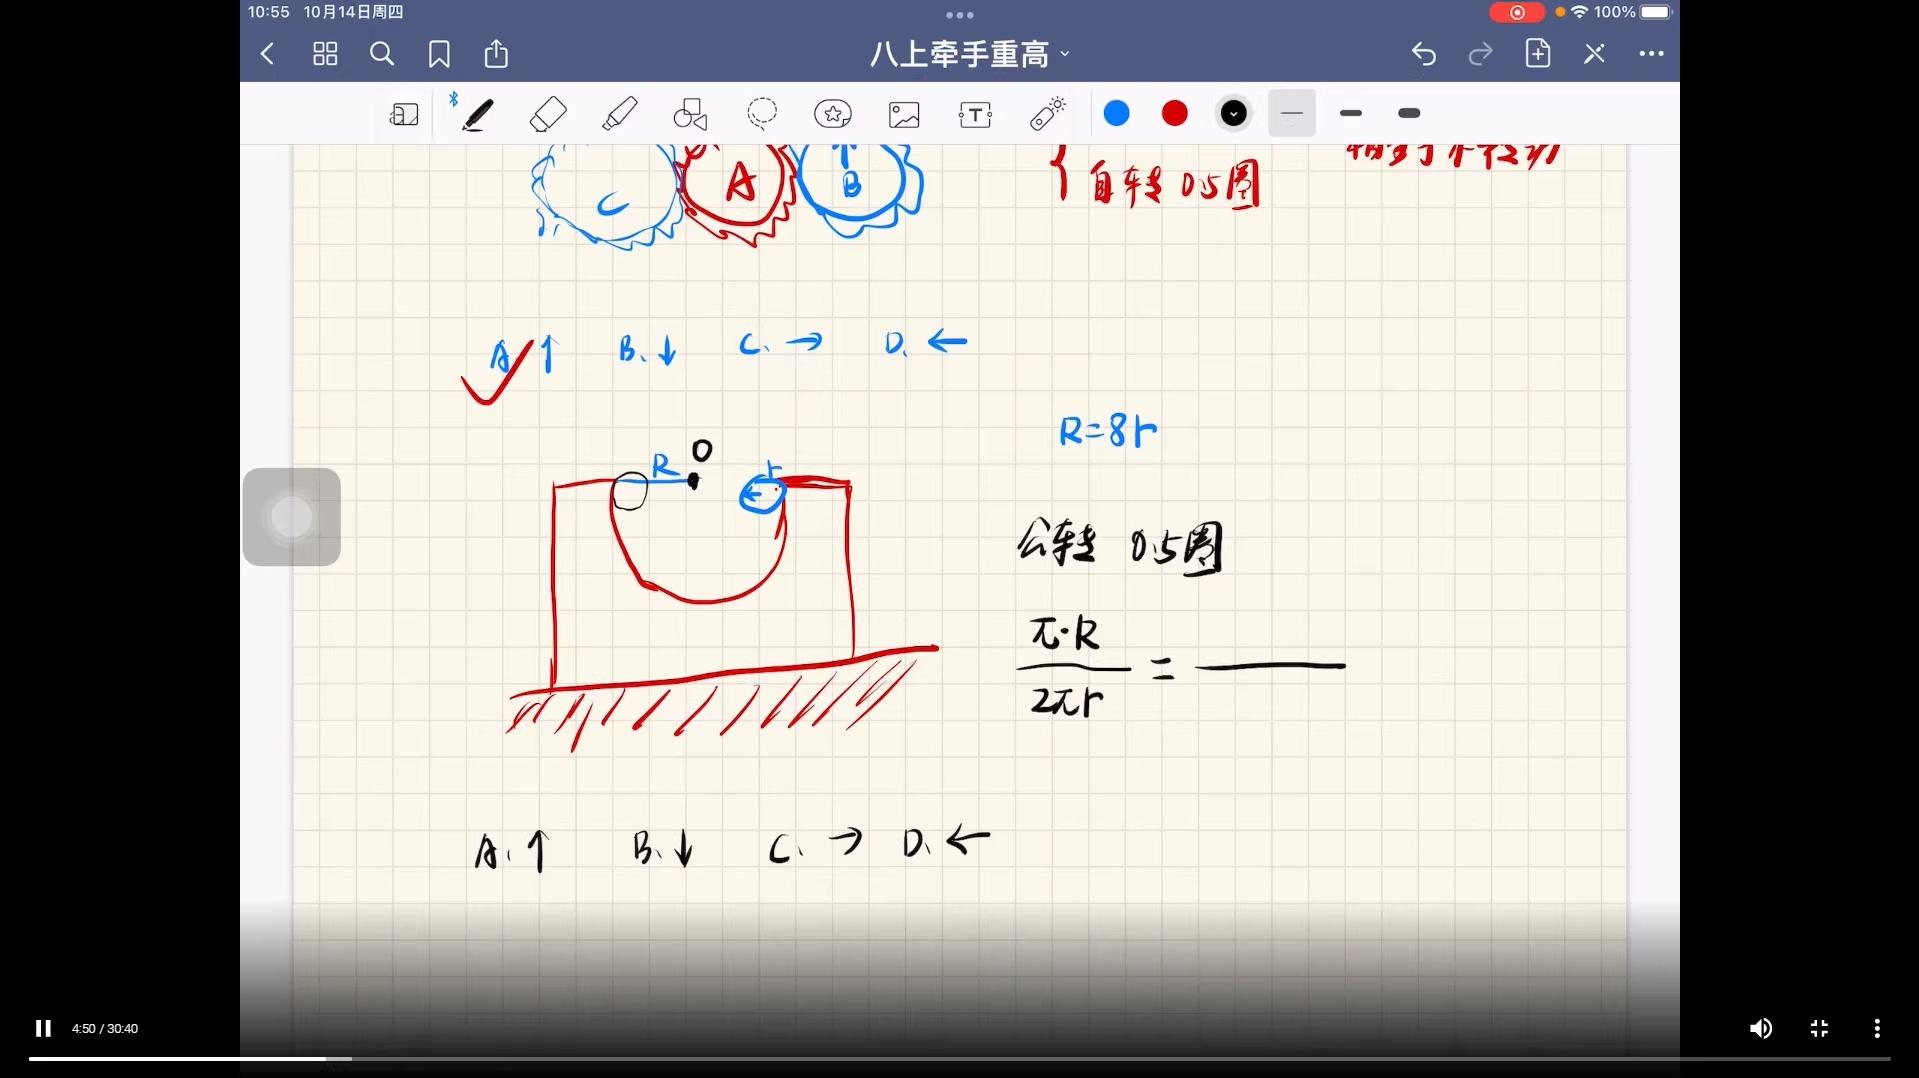The height and width of the screenshot is (1078, 1919).
Task: Activate the Laser pointer tool
Action: 1047,114
